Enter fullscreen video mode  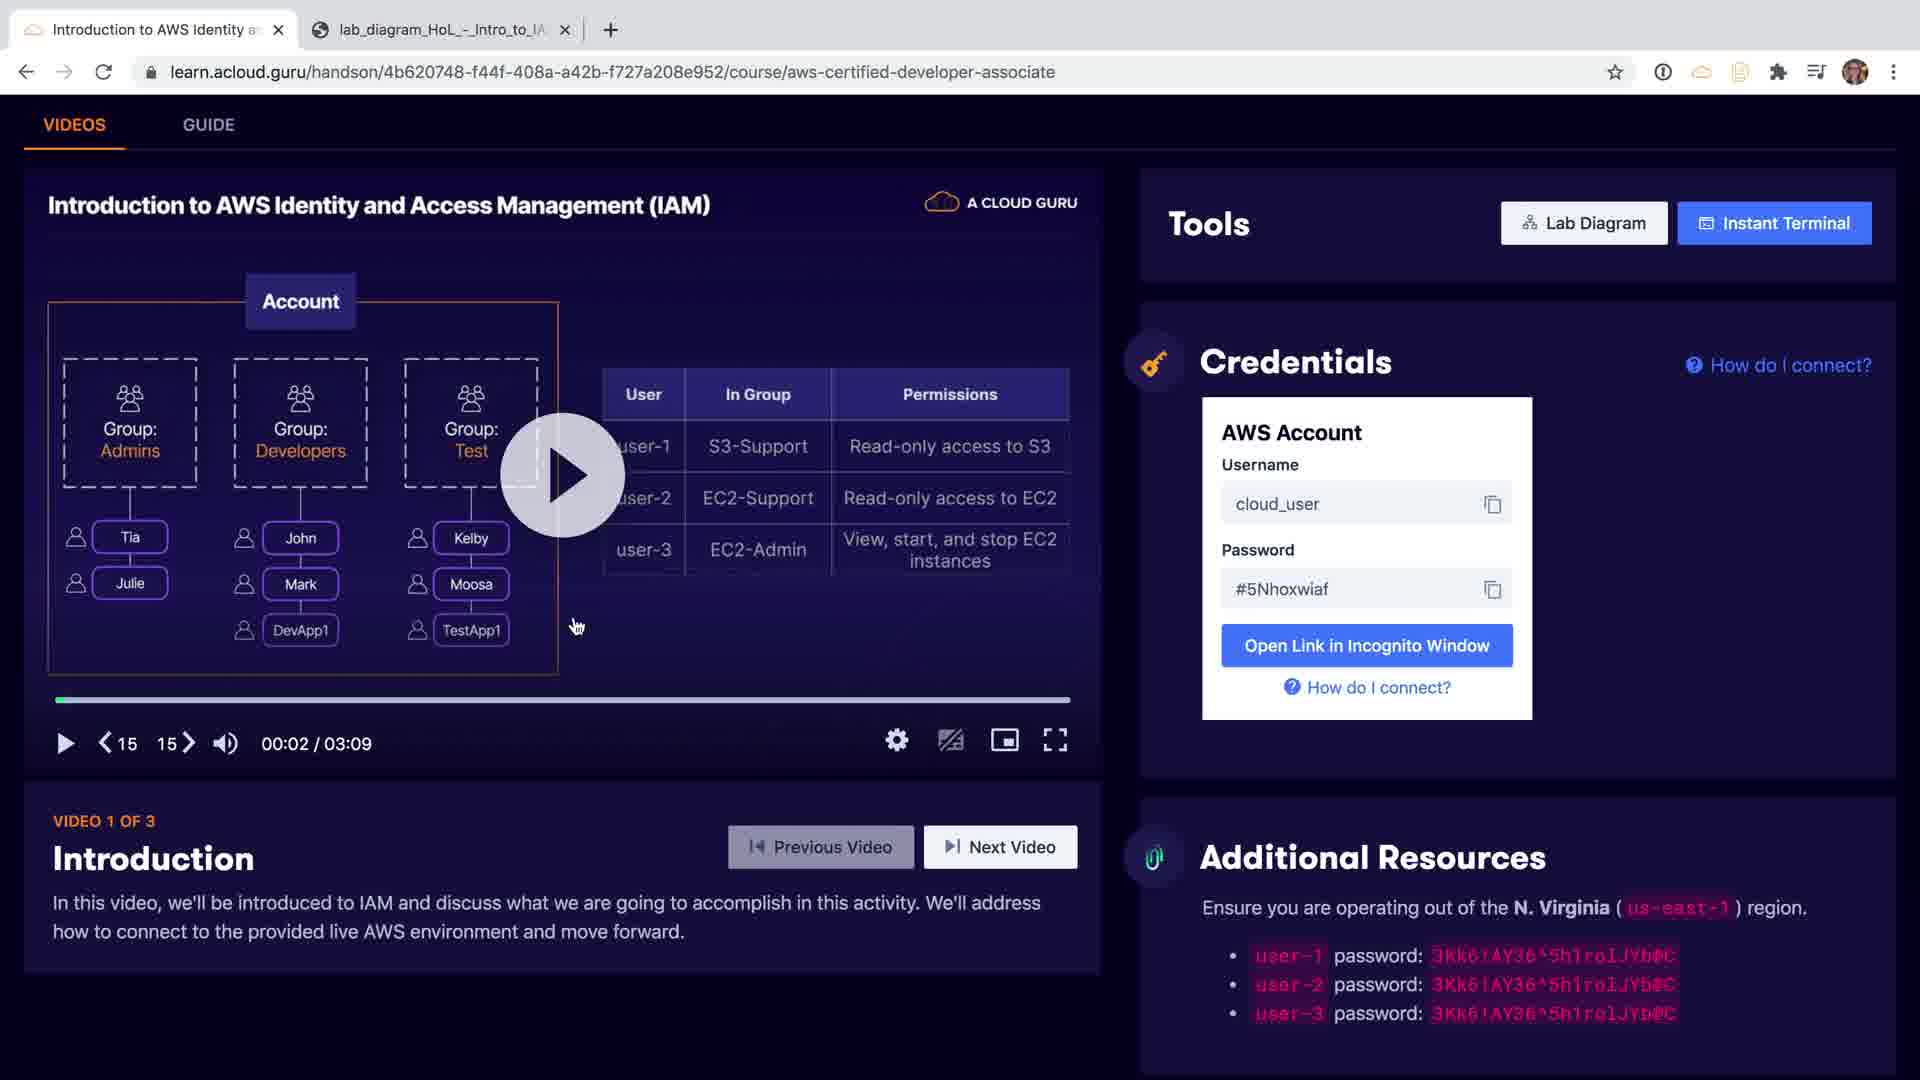point(1055,740)
